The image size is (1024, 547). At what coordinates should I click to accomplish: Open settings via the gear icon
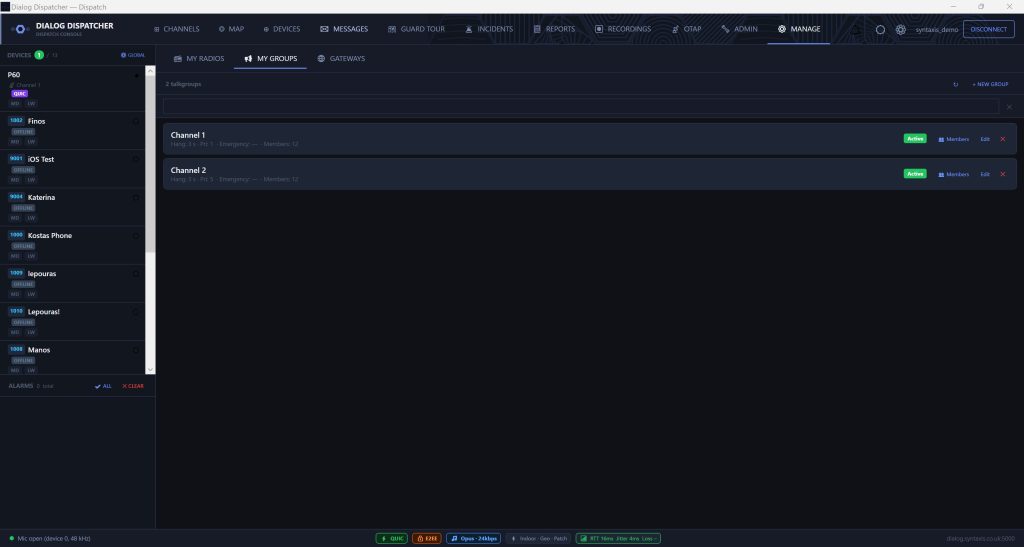point(901,29)
